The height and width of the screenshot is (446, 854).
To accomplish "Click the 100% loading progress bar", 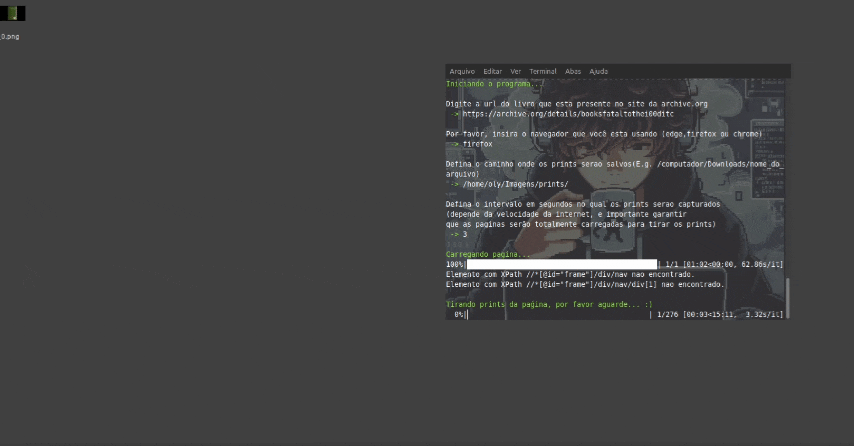I will pos(562,265).
